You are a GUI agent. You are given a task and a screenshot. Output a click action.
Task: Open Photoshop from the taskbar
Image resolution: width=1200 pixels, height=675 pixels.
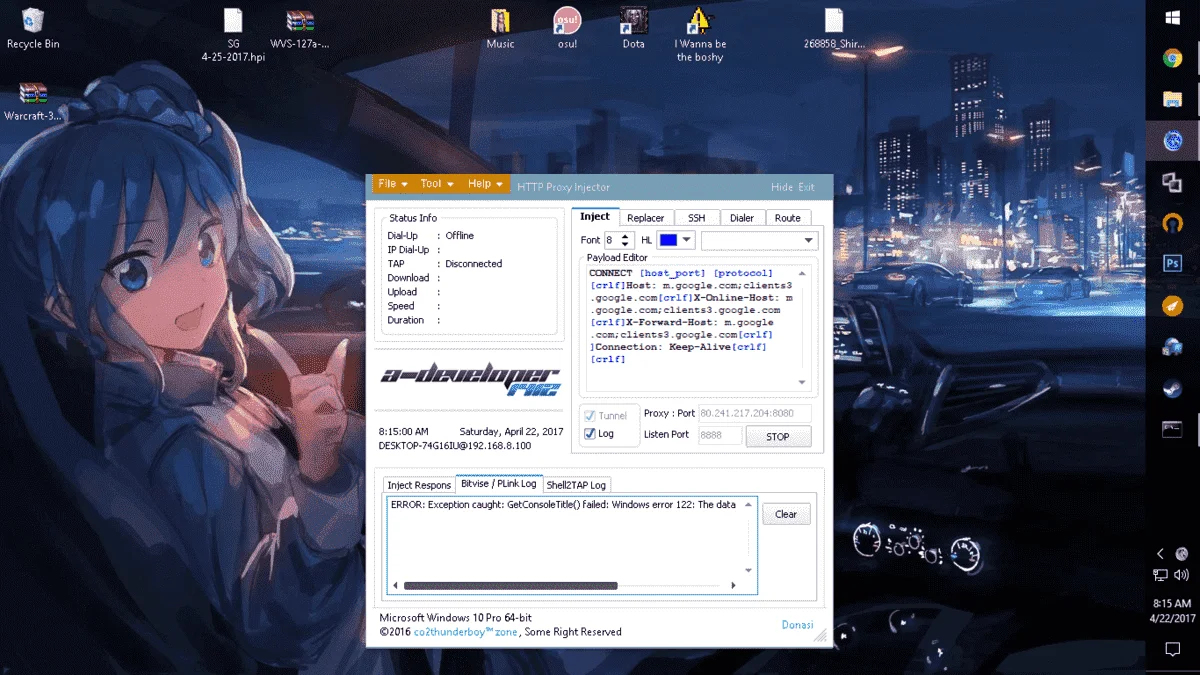click(x=1173, y=264)
